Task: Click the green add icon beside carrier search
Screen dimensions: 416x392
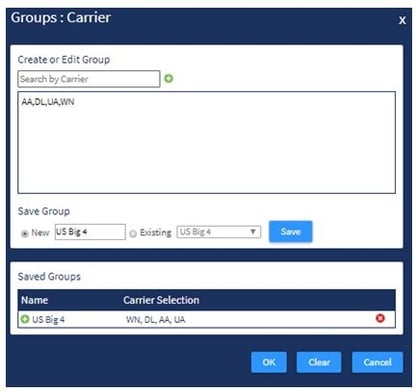Action: [x=169, y=79]
